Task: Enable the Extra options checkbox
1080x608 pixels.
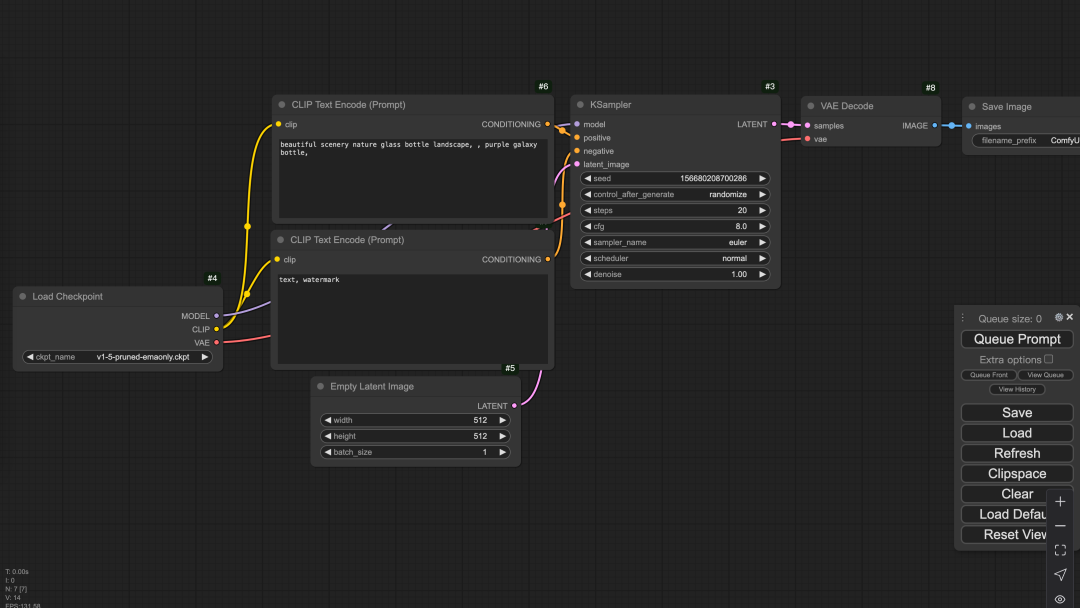Action: coord(1048,359)
